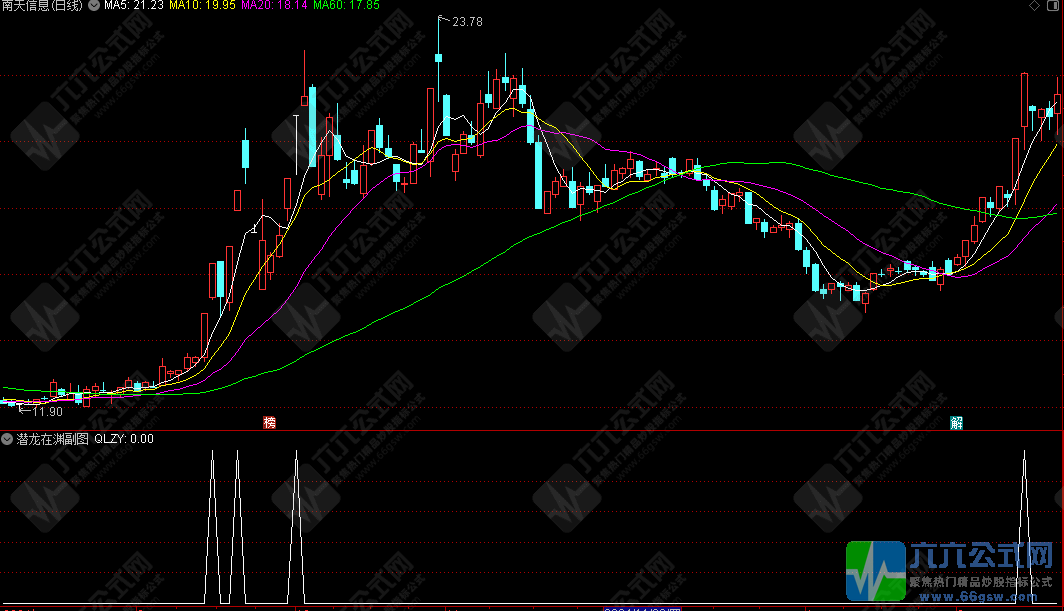Click the QLZY: 0.00 value label
Screen dimensions: 1064x611
pos(124,438)
